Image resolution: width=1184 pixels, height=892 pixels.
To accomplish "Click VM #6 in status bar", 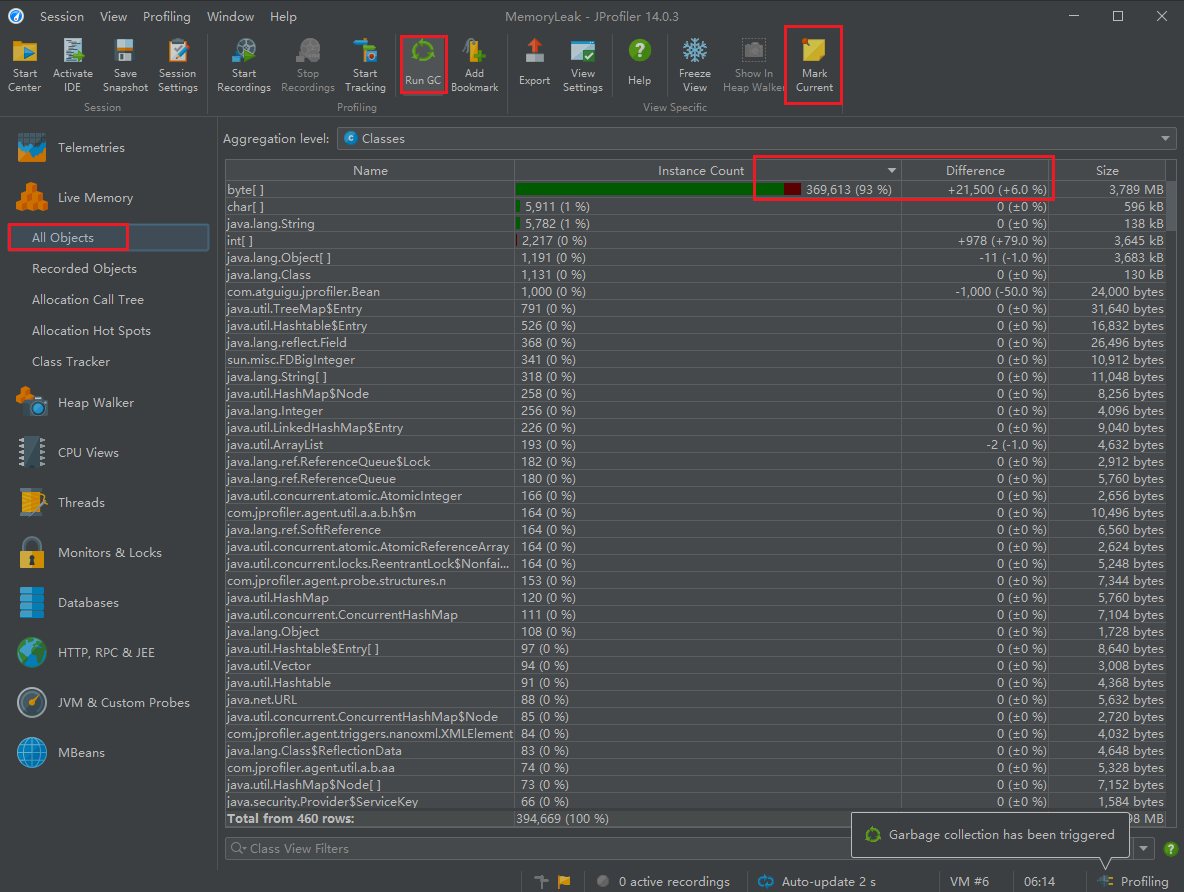I will [969, 881].
